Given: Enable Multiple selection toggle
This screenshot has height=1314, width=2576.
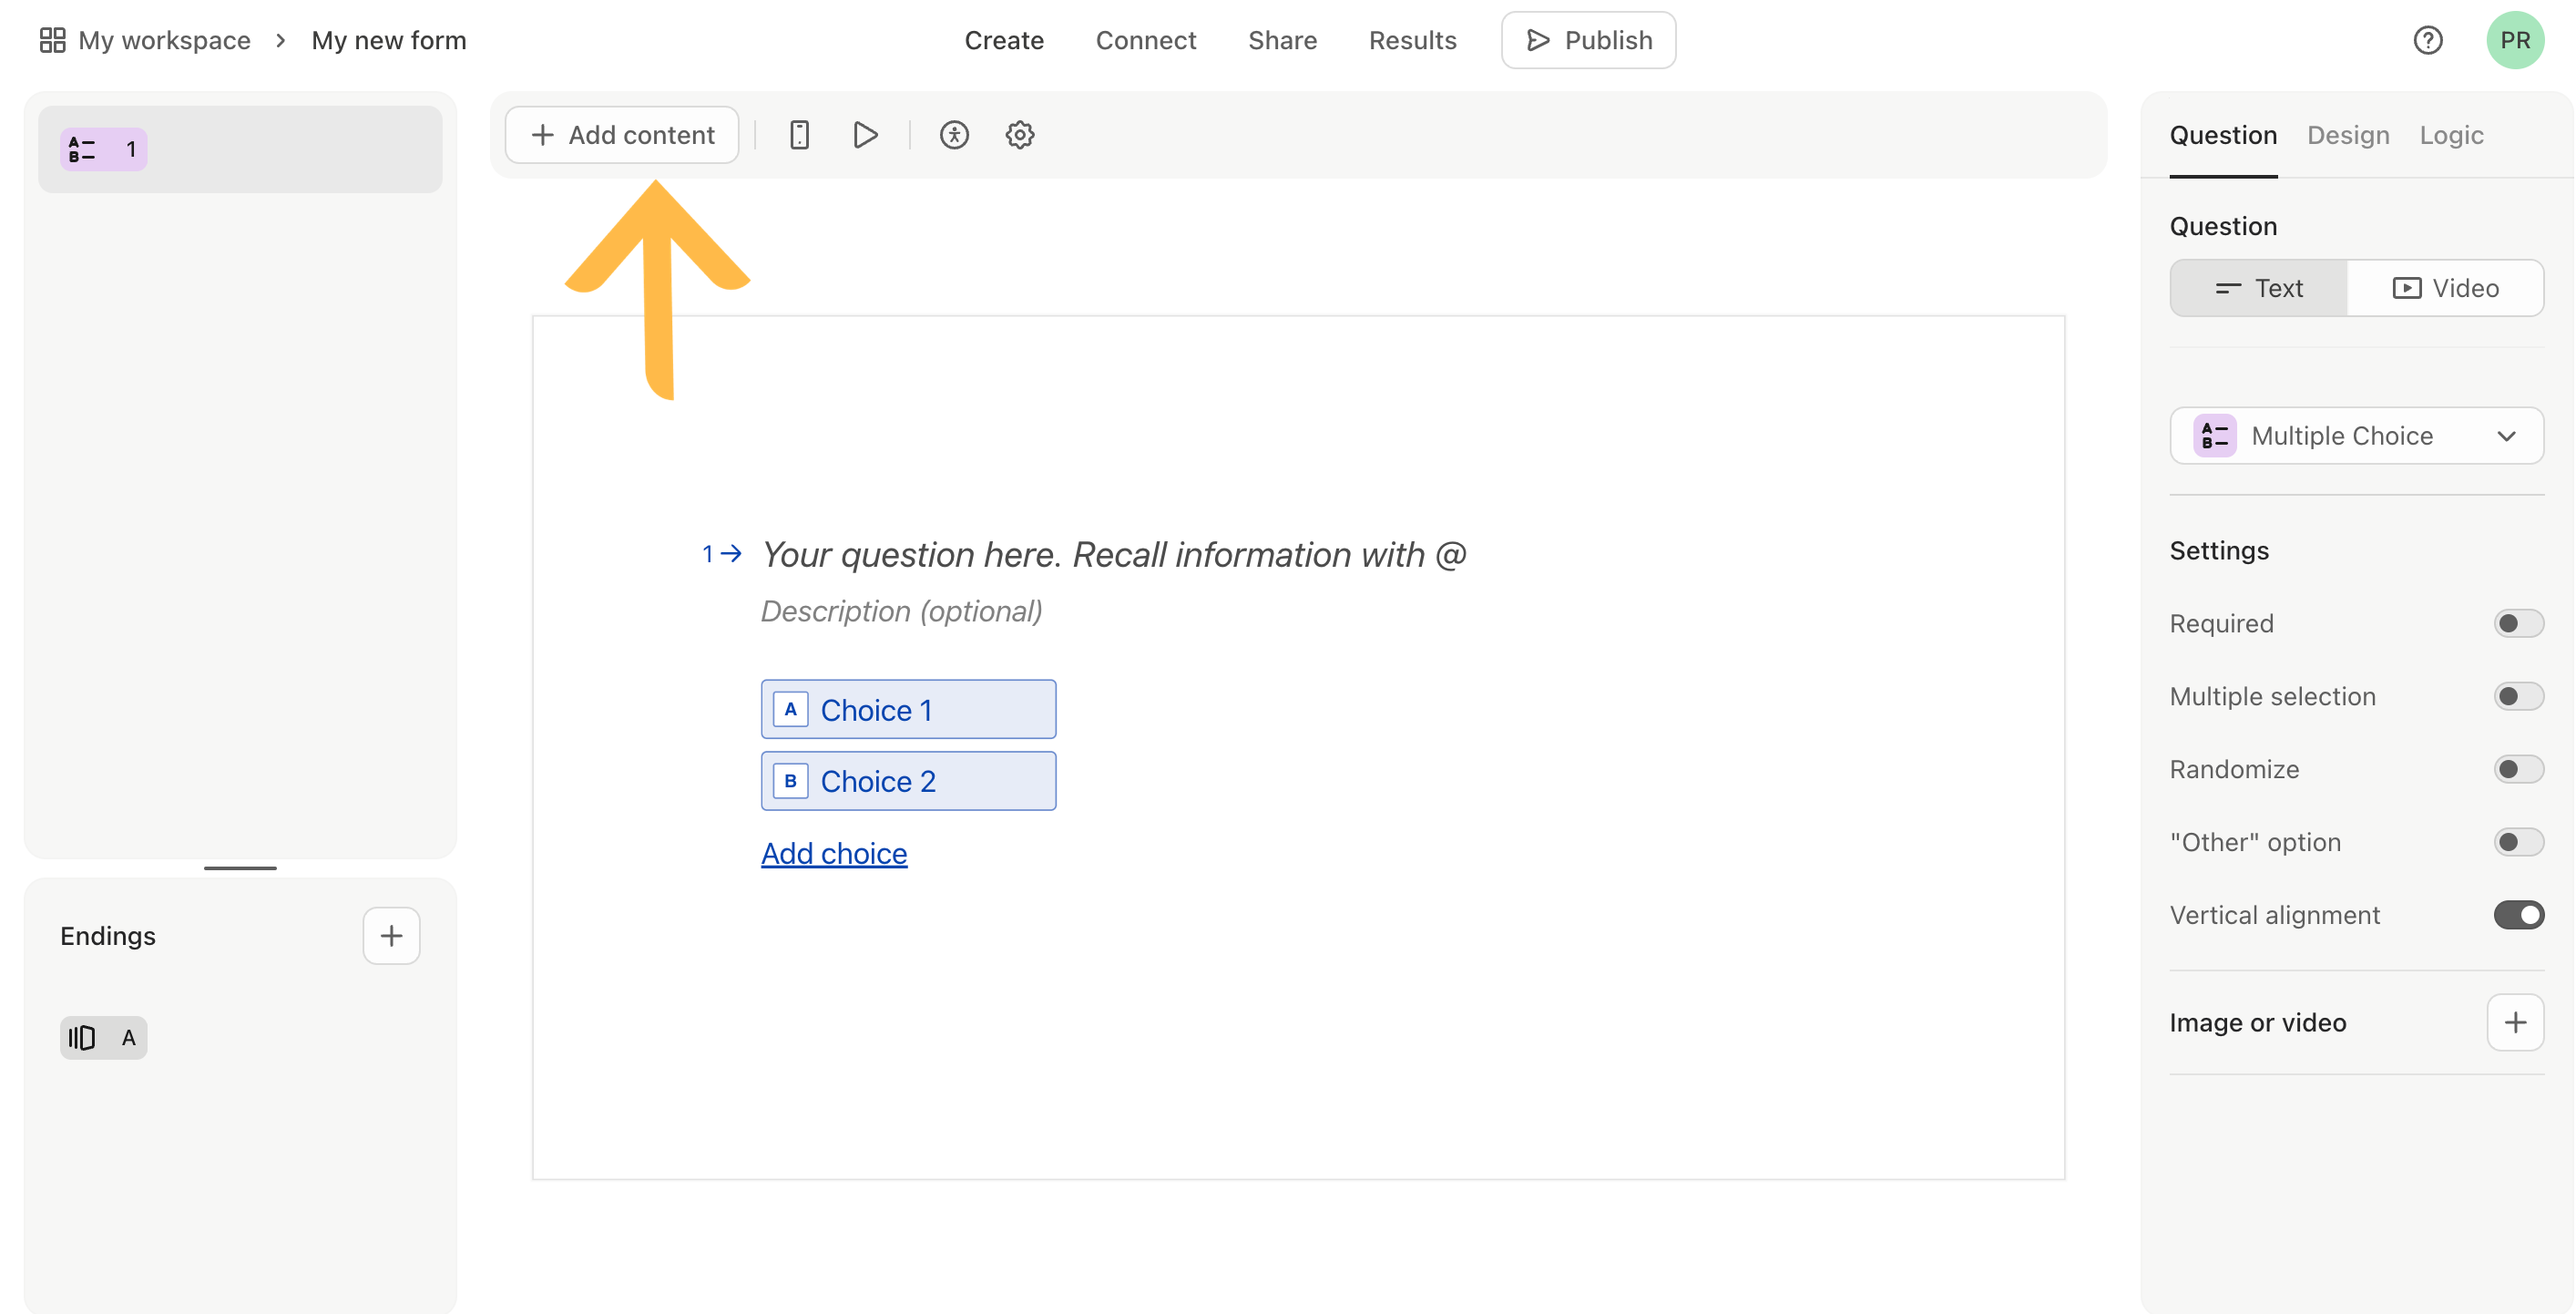Looking at the screenshot, I should pyautogui.click(x=2517, y=696).
